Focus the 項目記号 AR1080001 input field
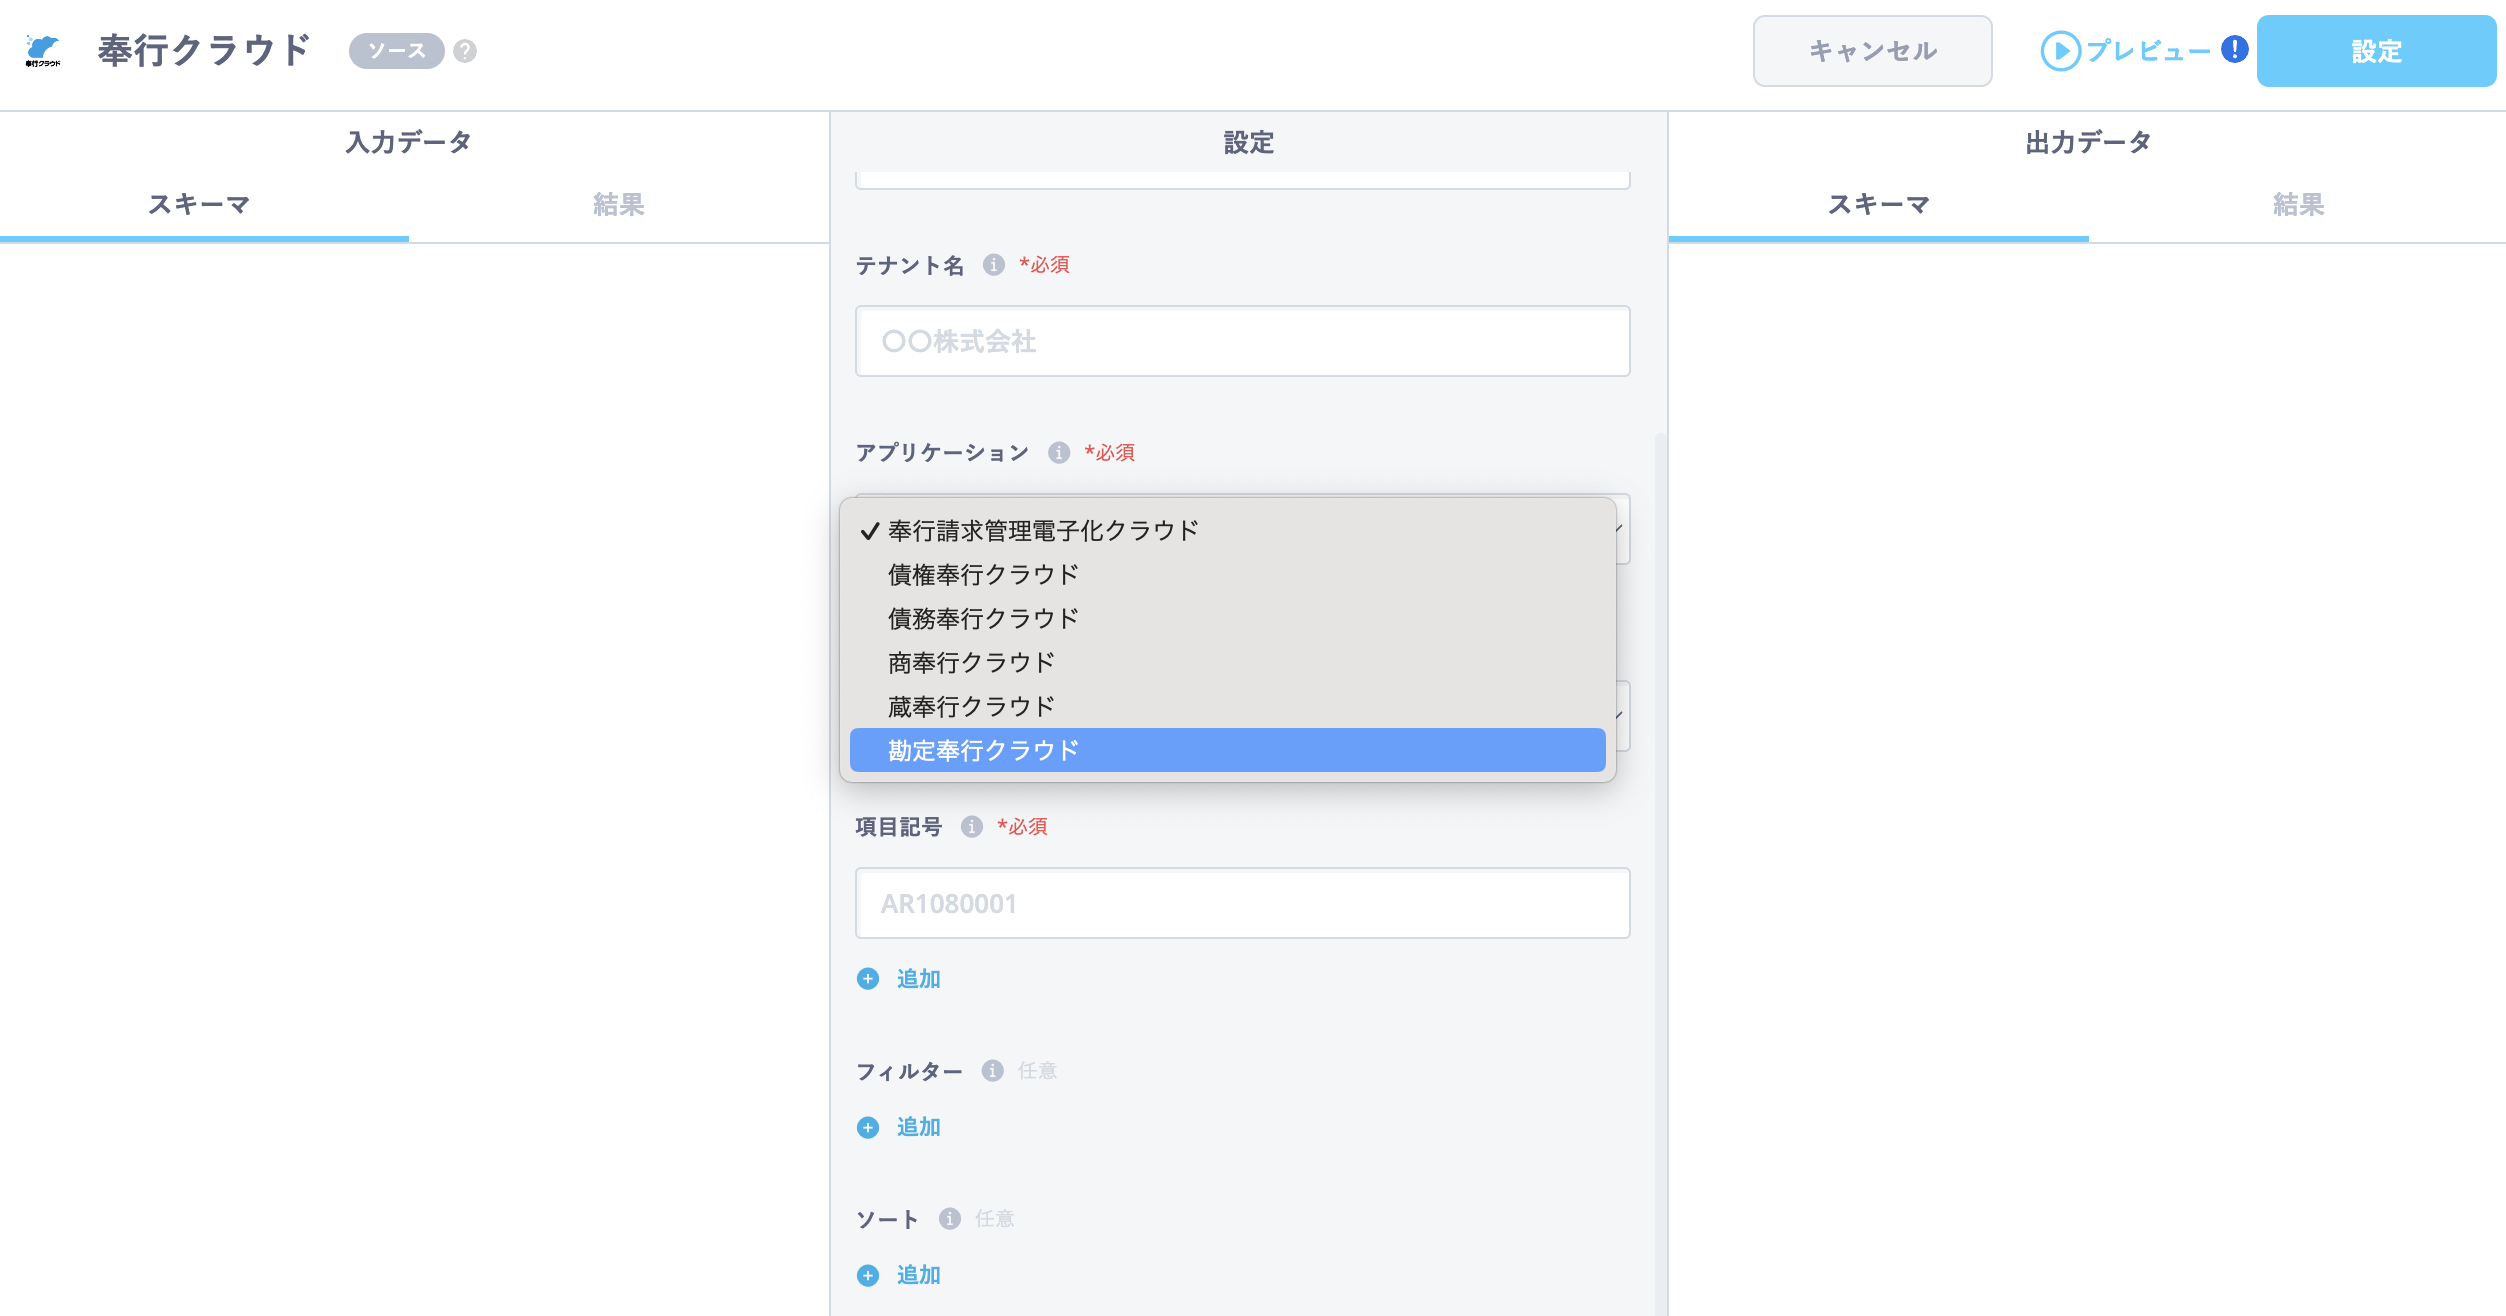Image resolution: width=2506 pixels, height=1316 pixels. [1242, 903]
